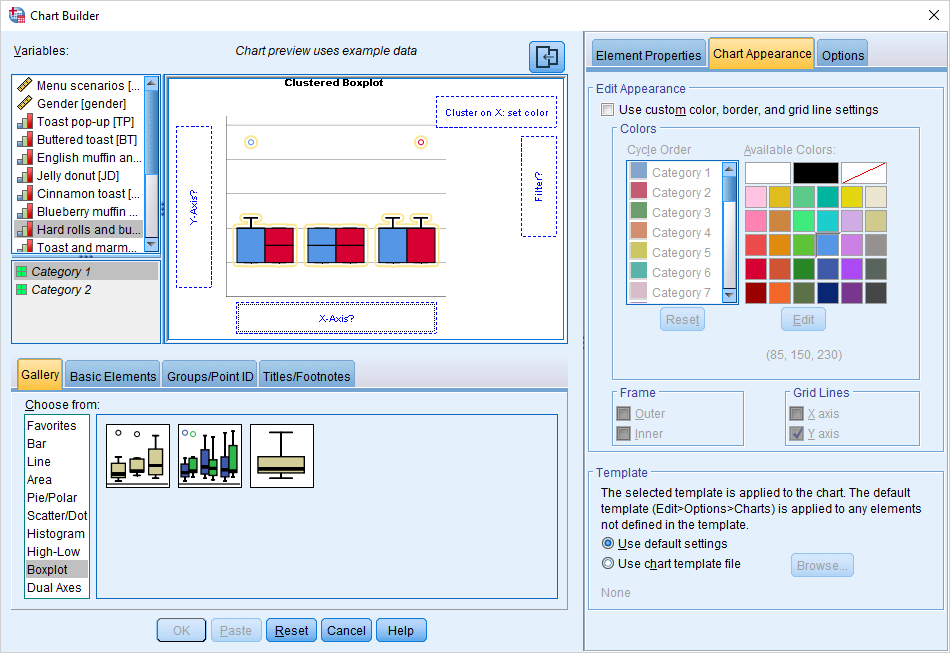Click the Help button
The width and height of the screenshot is (950, 653).
[x=401, y=631]
